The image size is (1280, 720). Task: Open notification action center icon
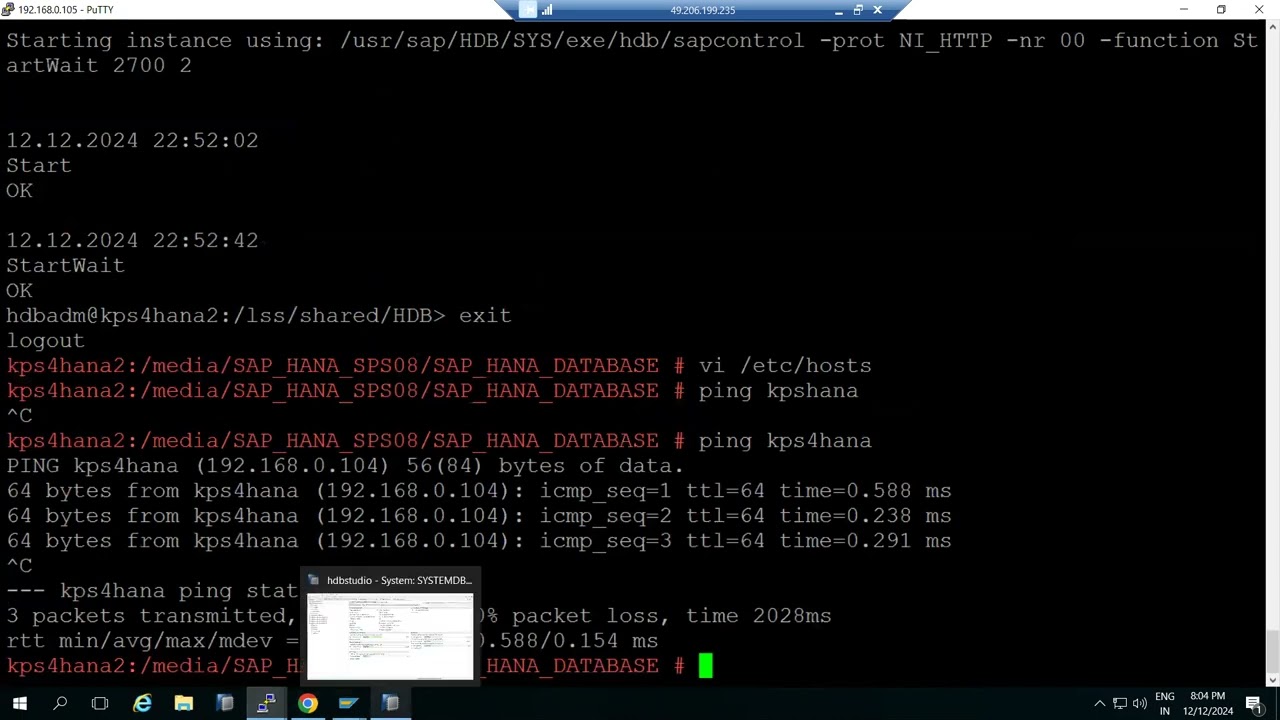tap(1253, 703)
